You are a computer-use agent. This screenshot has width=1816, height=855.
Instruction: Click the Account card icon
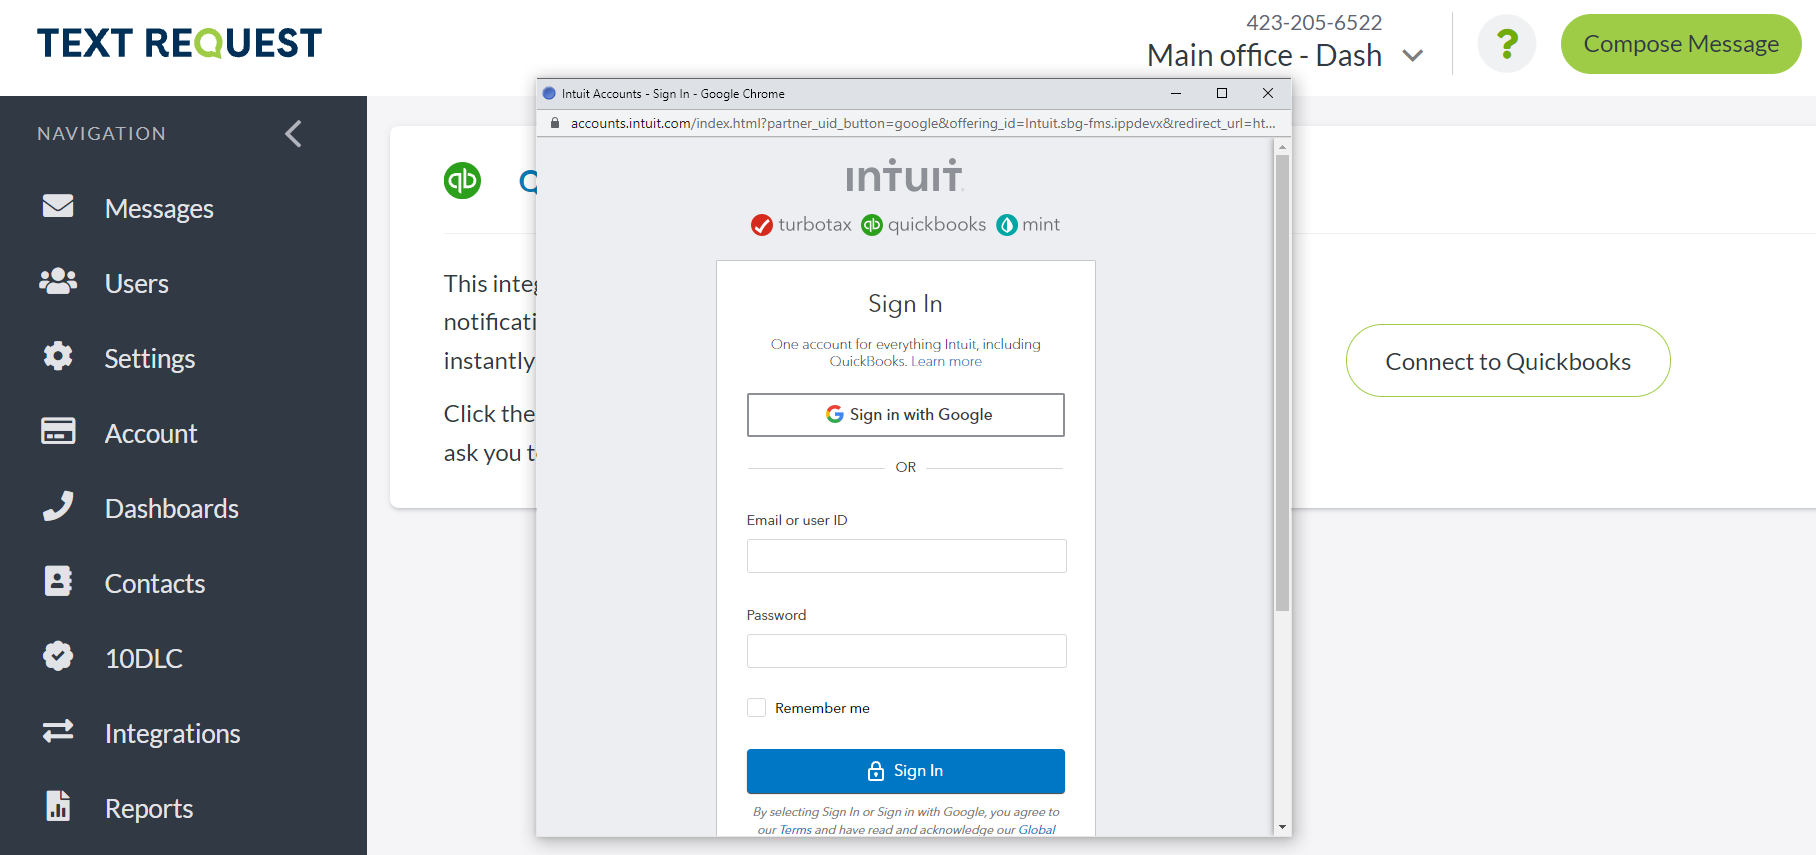[x=58, y=431]
